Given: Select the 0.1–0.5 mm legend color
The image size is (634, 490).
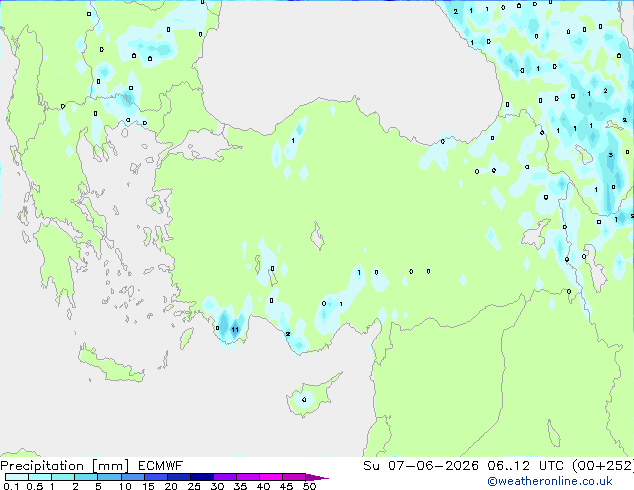Looking at the screenshot, I should tap(17, 477).
